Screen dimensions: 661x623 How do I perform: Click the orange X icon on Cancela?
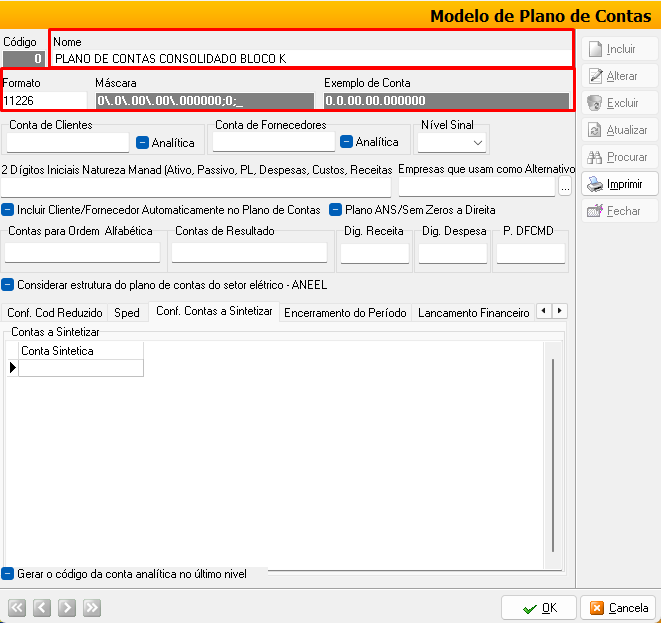(x=597, y=608)
